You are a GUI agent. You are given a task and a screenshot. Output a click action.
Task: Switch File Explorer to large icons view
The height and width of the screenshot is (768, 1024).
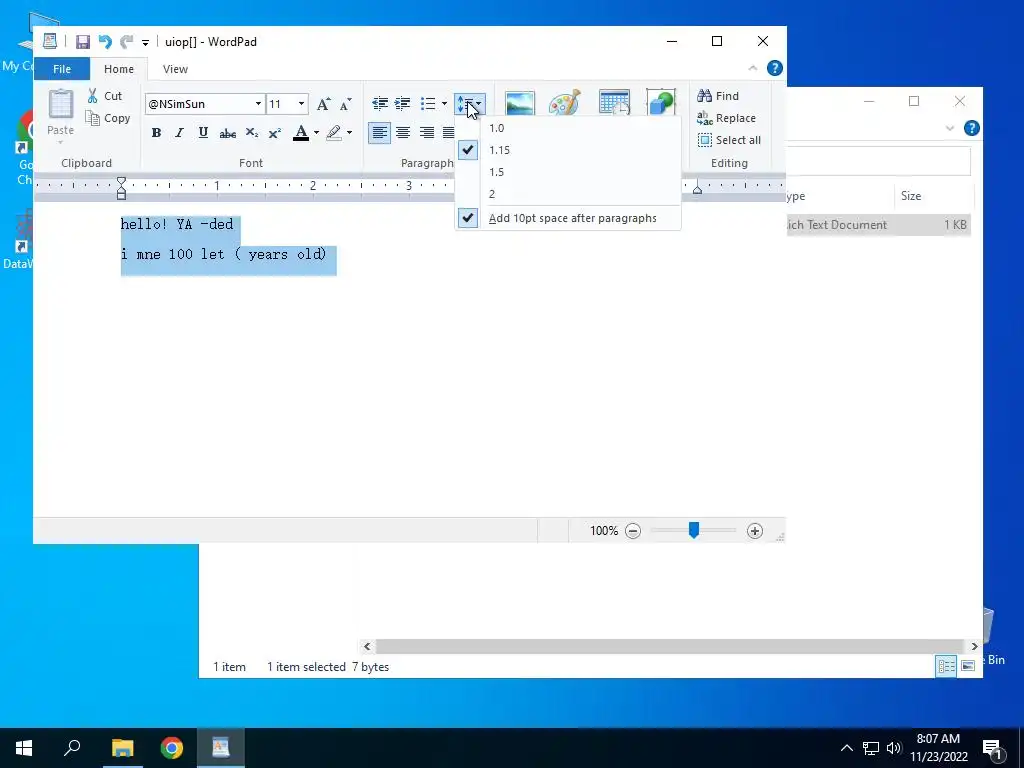968,666
